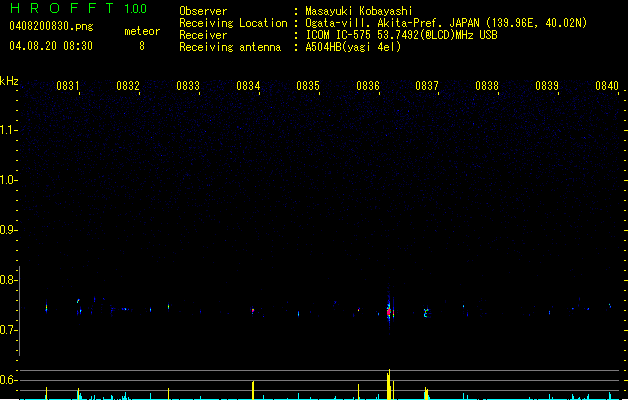The image size is (629, 400).
Task: Click the 1.1 kHz axis label
Action: [x=8, y=130]
